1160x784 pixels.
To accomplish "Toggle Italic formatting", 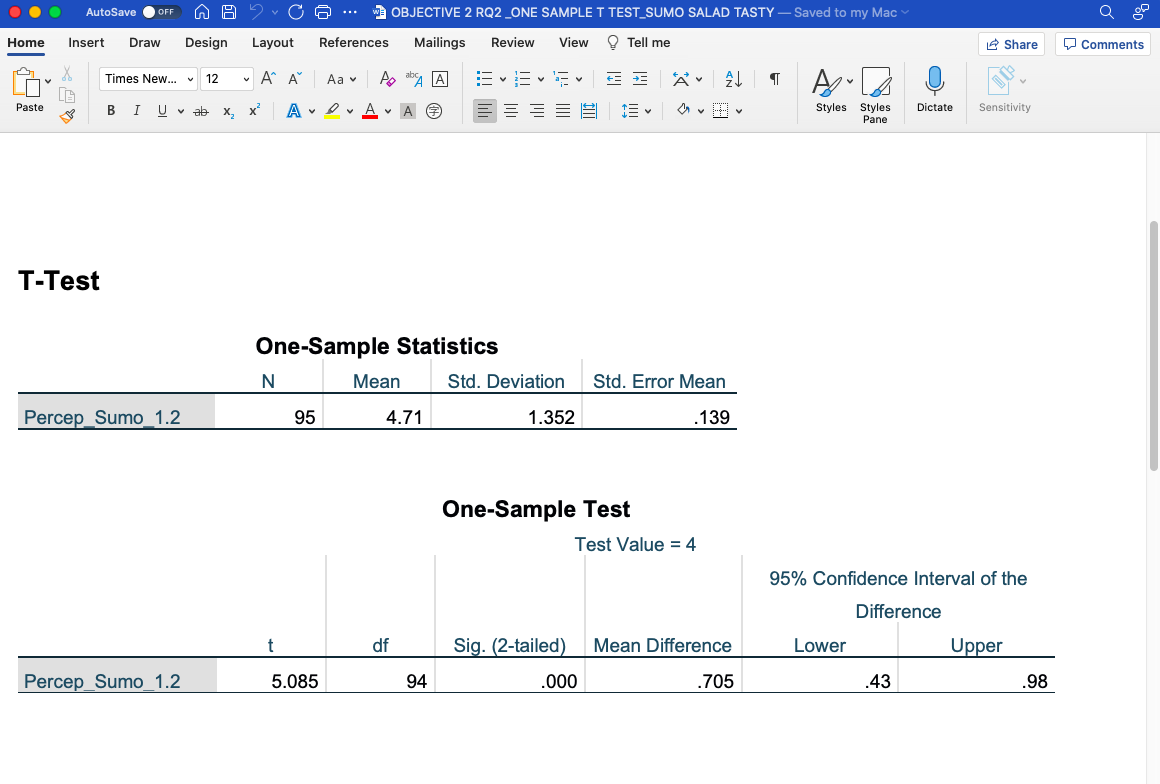I will 136,111.
